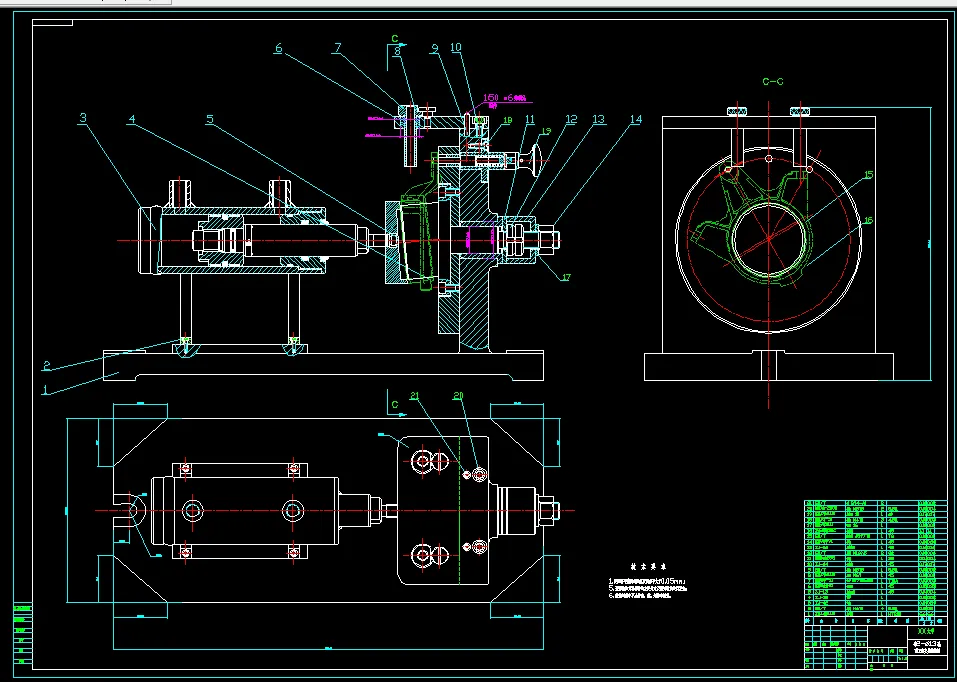
Task: Select green part balloon number 19
Action: tap(546, 131)
